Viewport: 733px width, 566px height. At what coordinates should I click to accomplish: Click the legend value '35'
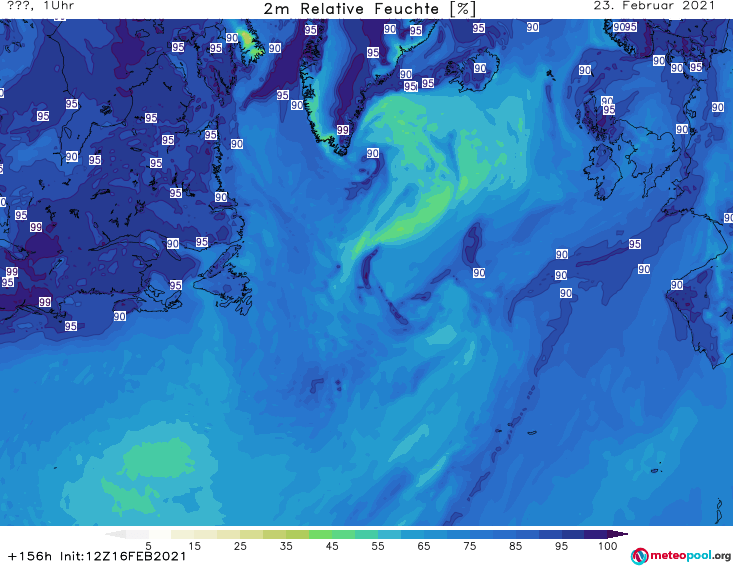coord(286,546)
